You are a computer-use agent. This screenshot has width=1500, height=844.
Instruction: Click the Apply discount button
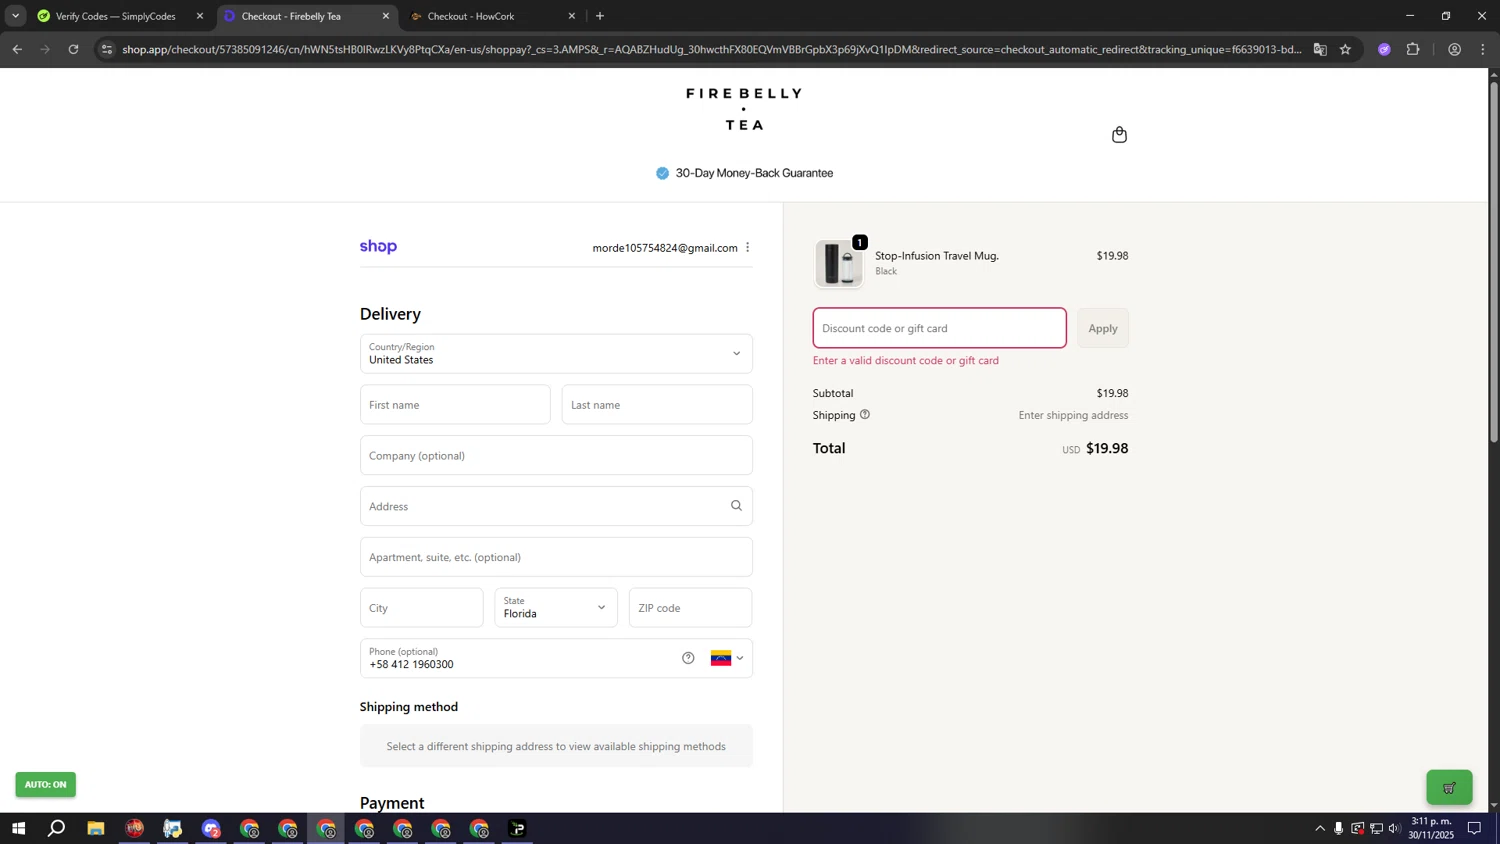click(x=1103, y=328)
